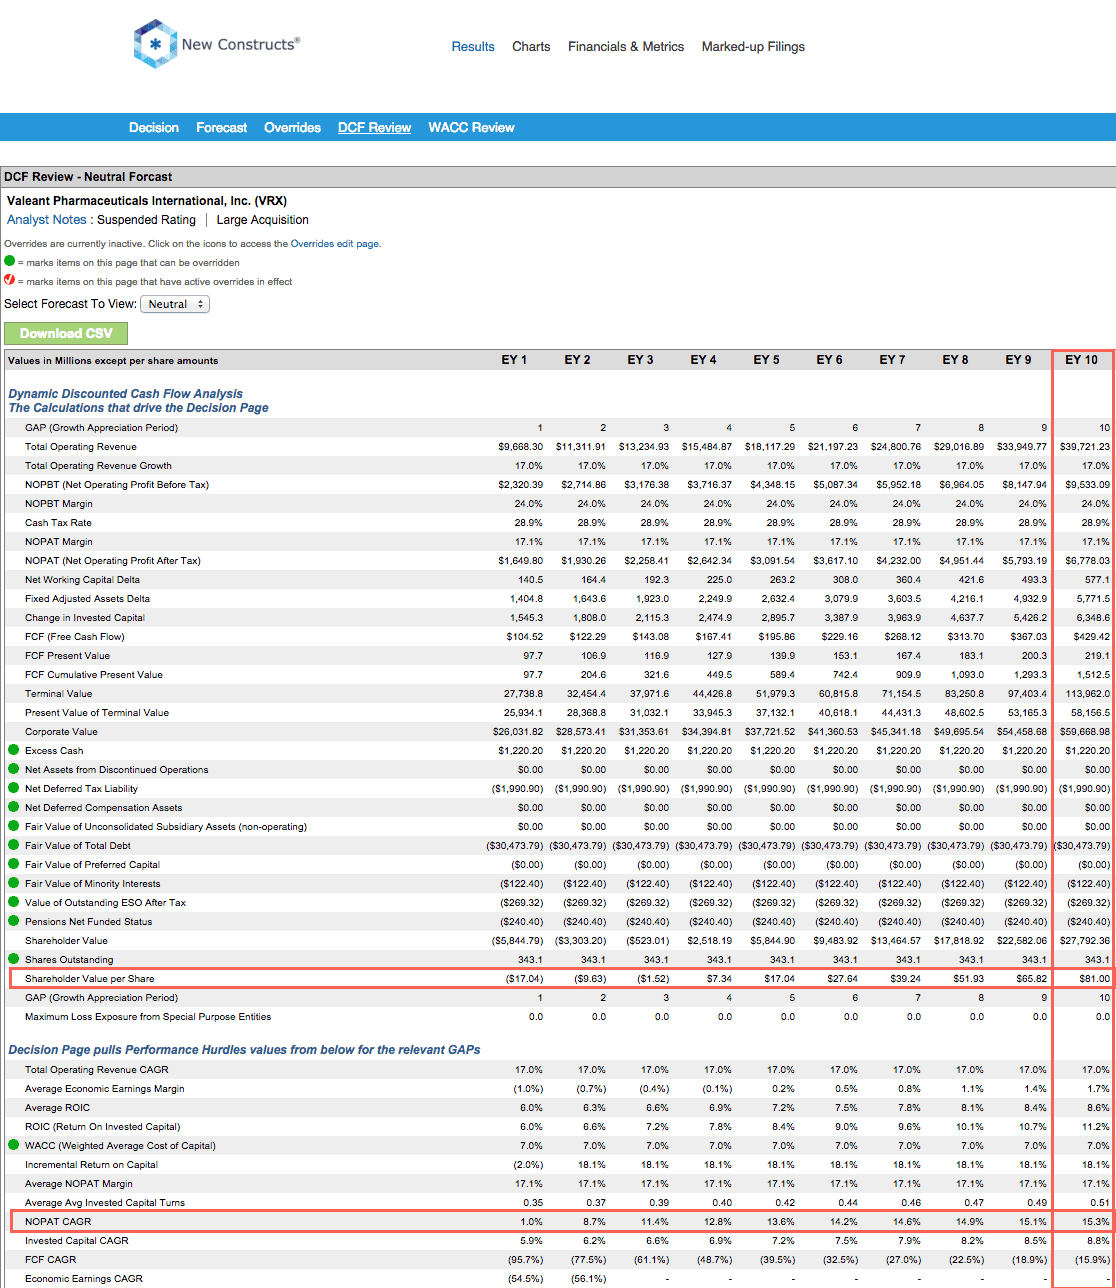The width and height of the screenshot is (1116, 1288).
Task: Click the FCF (Free Cash Flow) row label
Action: click(x=75, y=636)
